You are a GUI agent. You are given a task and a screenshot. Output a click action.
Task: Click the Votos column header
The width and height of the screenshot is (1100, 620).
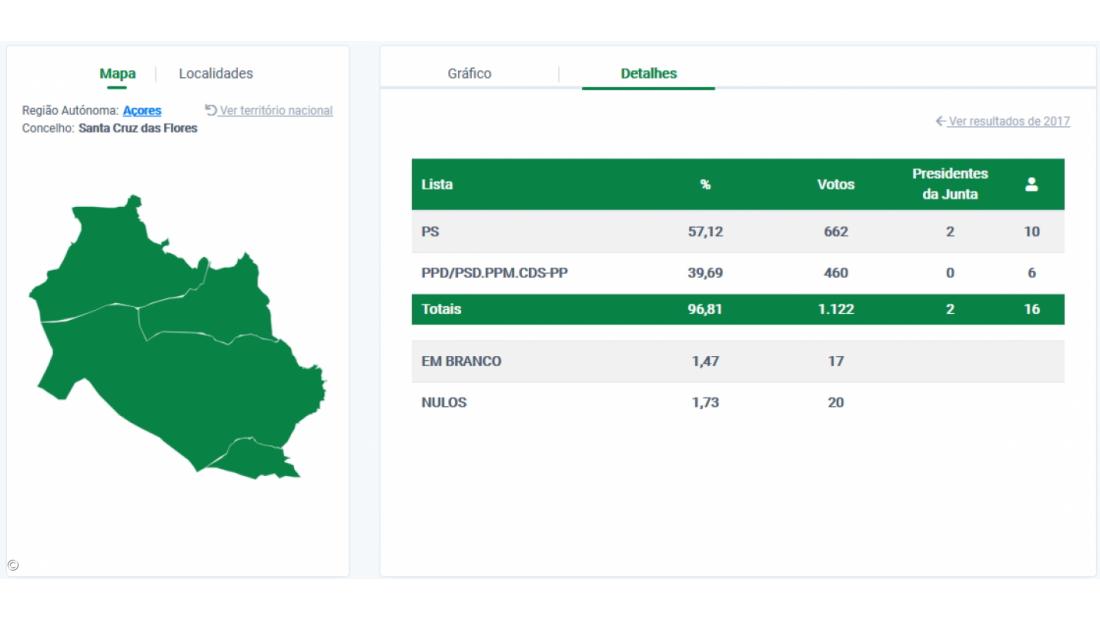(835, 184)
